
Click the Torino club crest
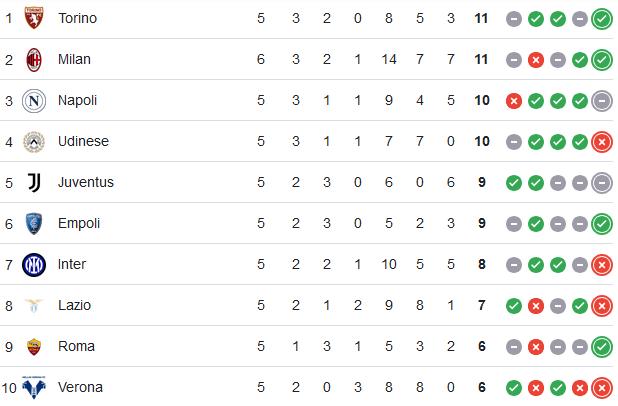point(34,18)
